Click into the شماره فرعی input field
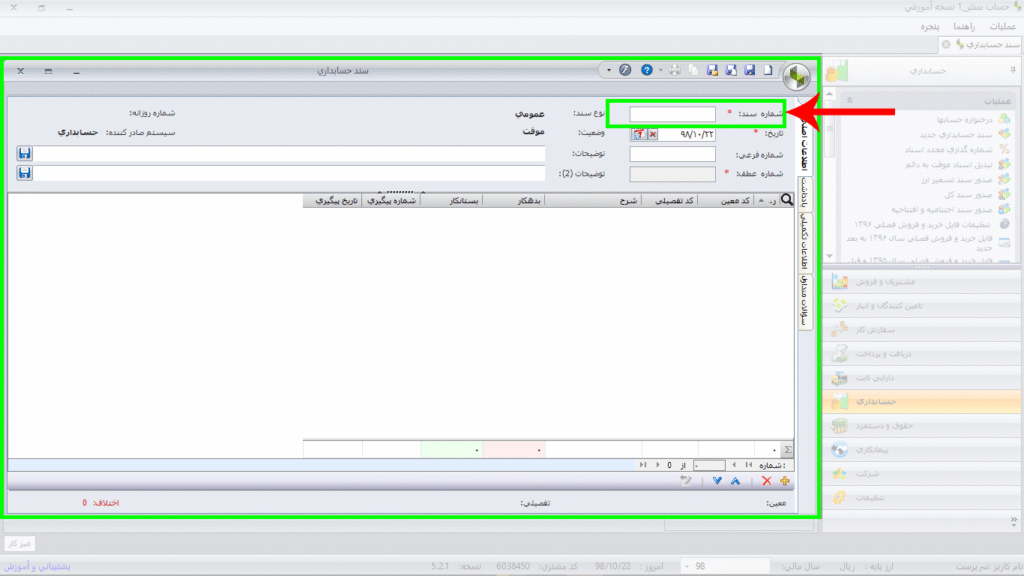The image size is (1024, 576). (672, 154)
